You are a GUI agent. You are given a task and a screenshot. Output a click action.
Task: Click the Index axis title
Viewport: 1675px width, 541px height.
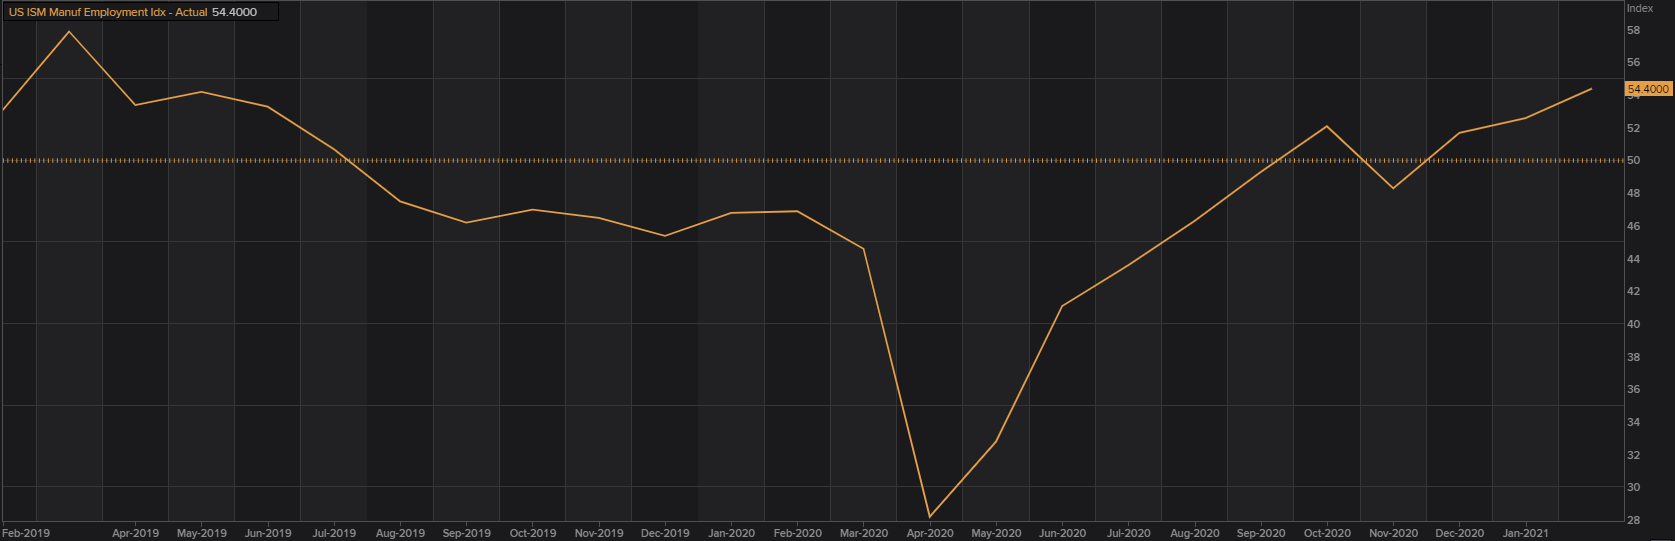point(1640,8)
